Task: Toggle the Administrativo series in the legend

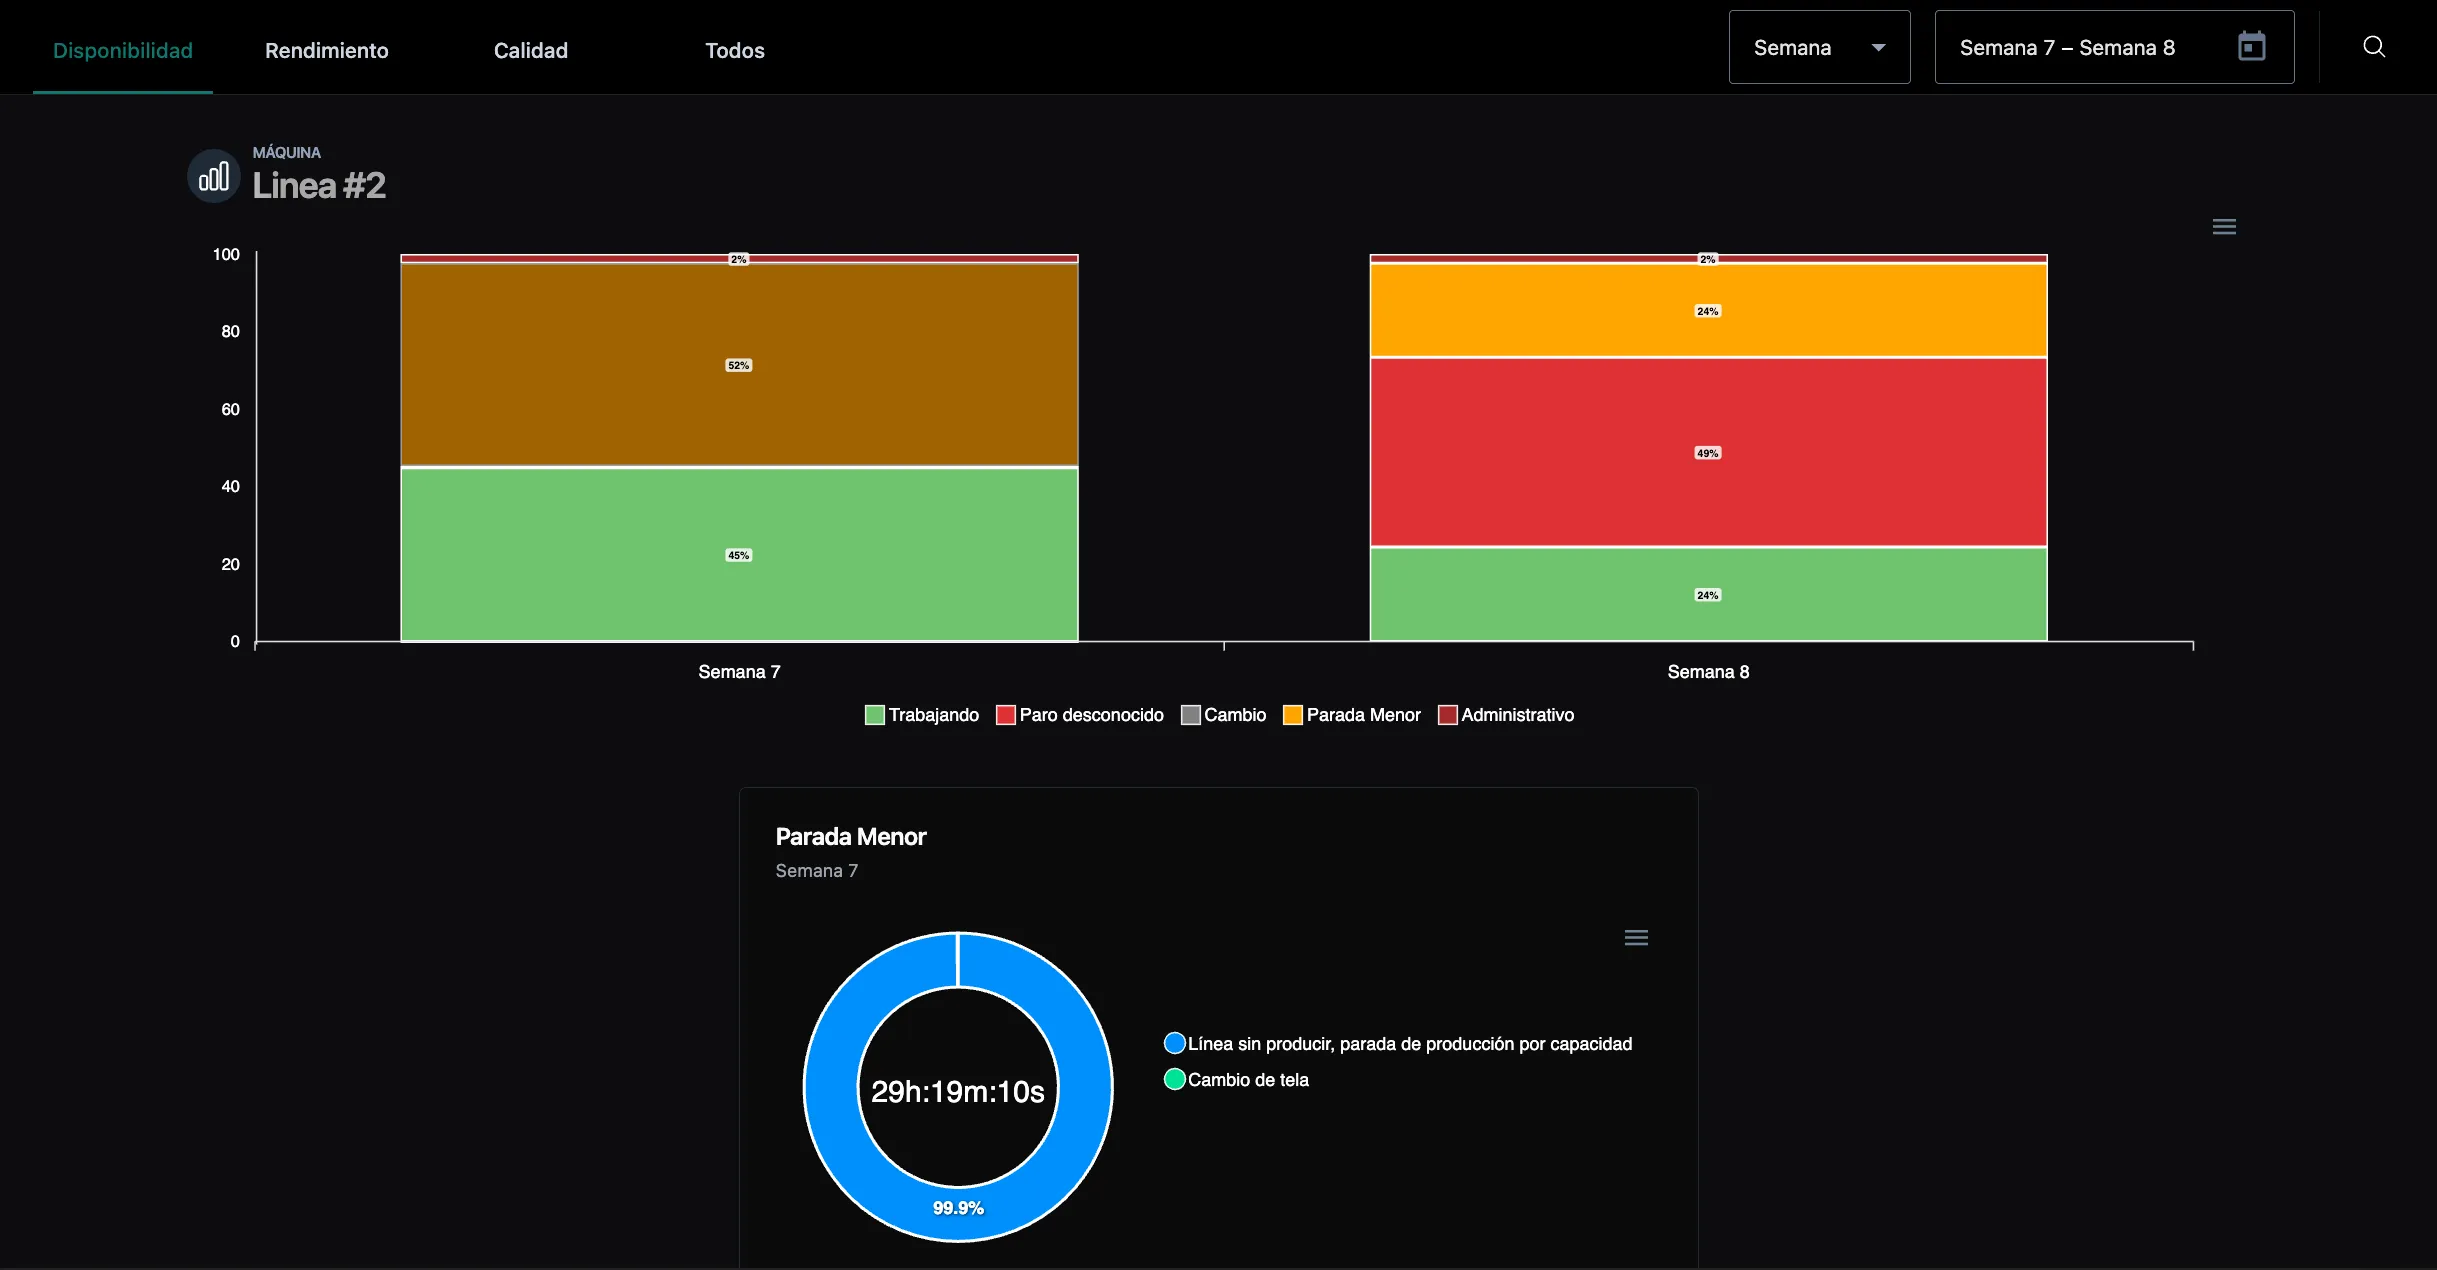Action: [1507, 714]
